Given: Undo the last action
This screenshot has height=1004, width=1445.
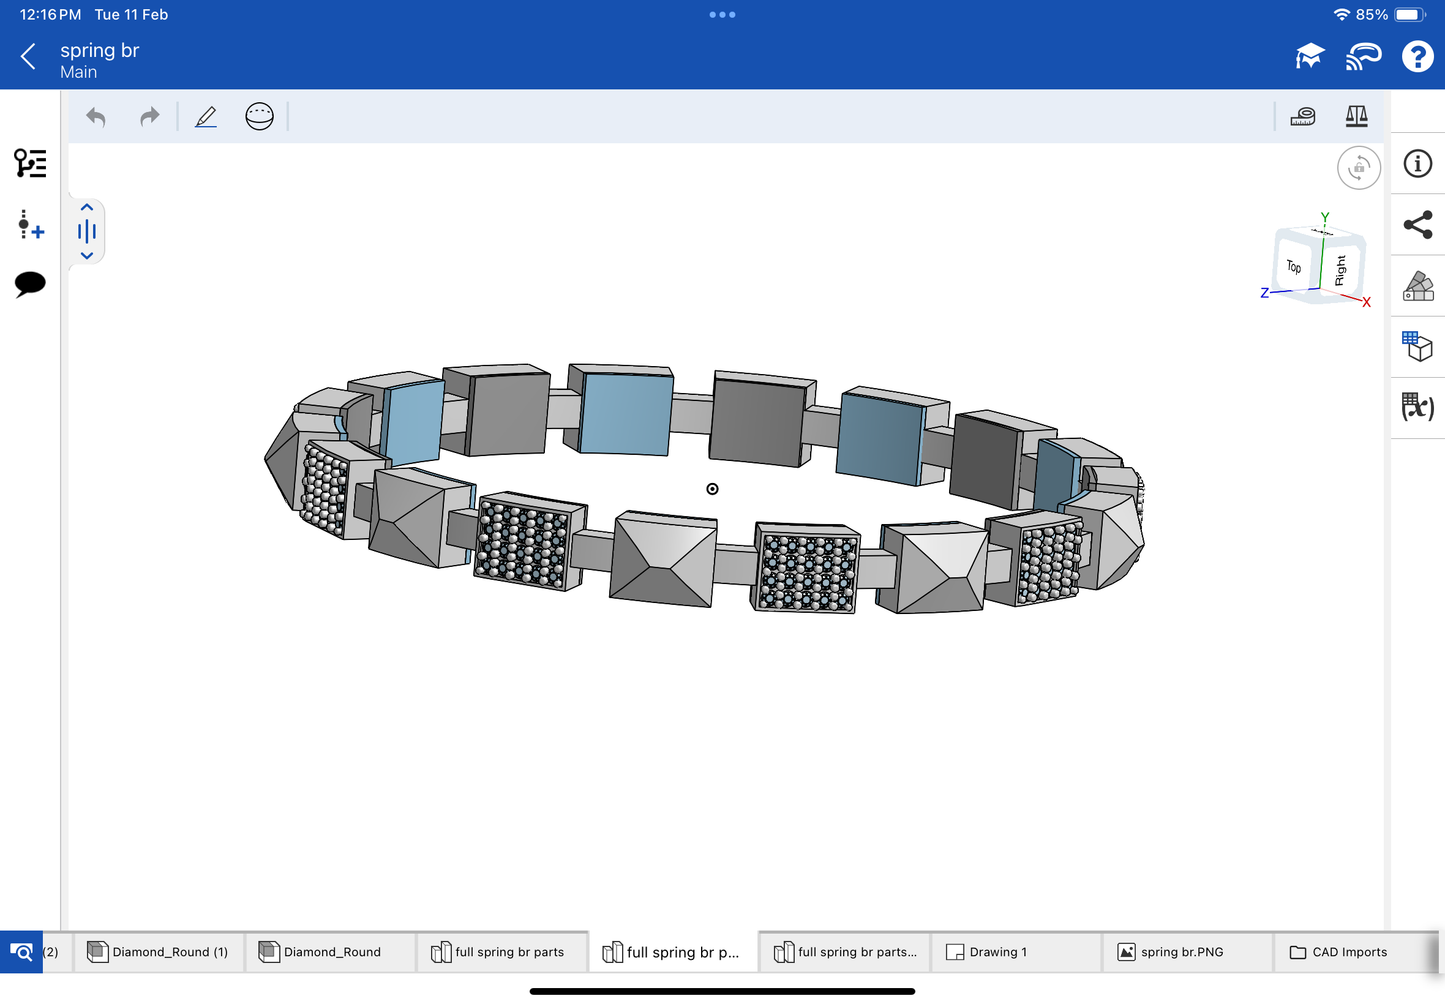Looking at the screenshot, I should 96,117.
